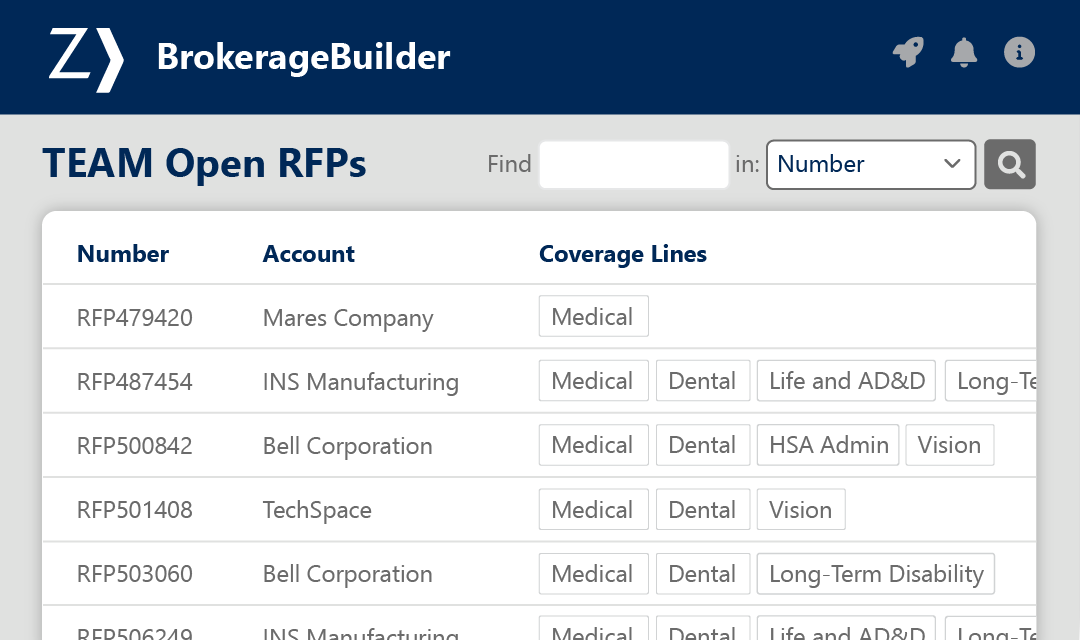
Task: Click Life and AD&D tag on RFP487454
Action: [x=846, y=381]
